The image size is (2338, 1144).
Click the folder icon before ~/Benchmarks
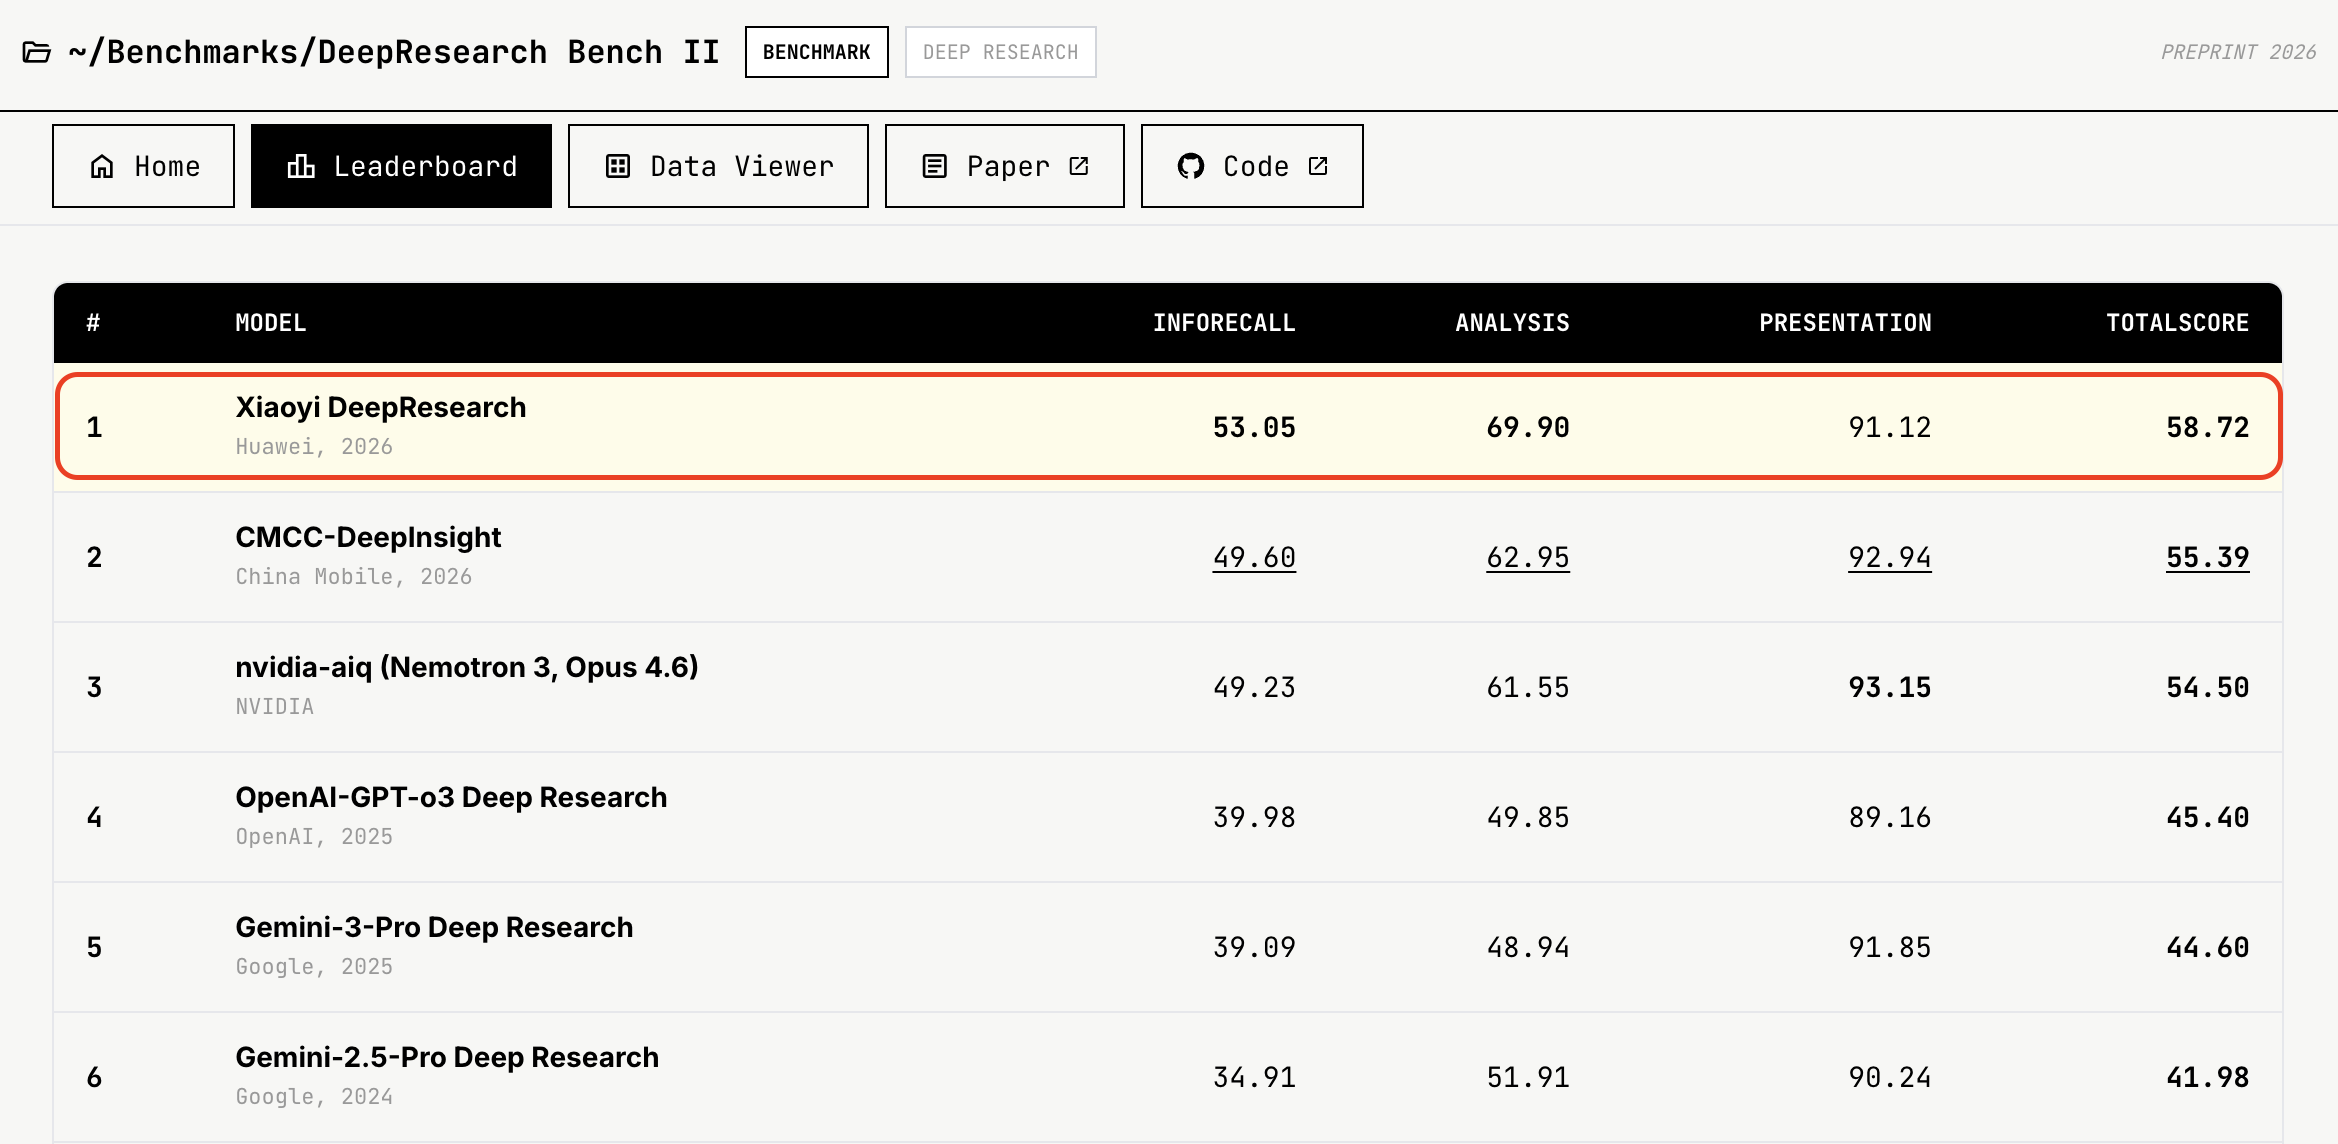tap(37, 52)
